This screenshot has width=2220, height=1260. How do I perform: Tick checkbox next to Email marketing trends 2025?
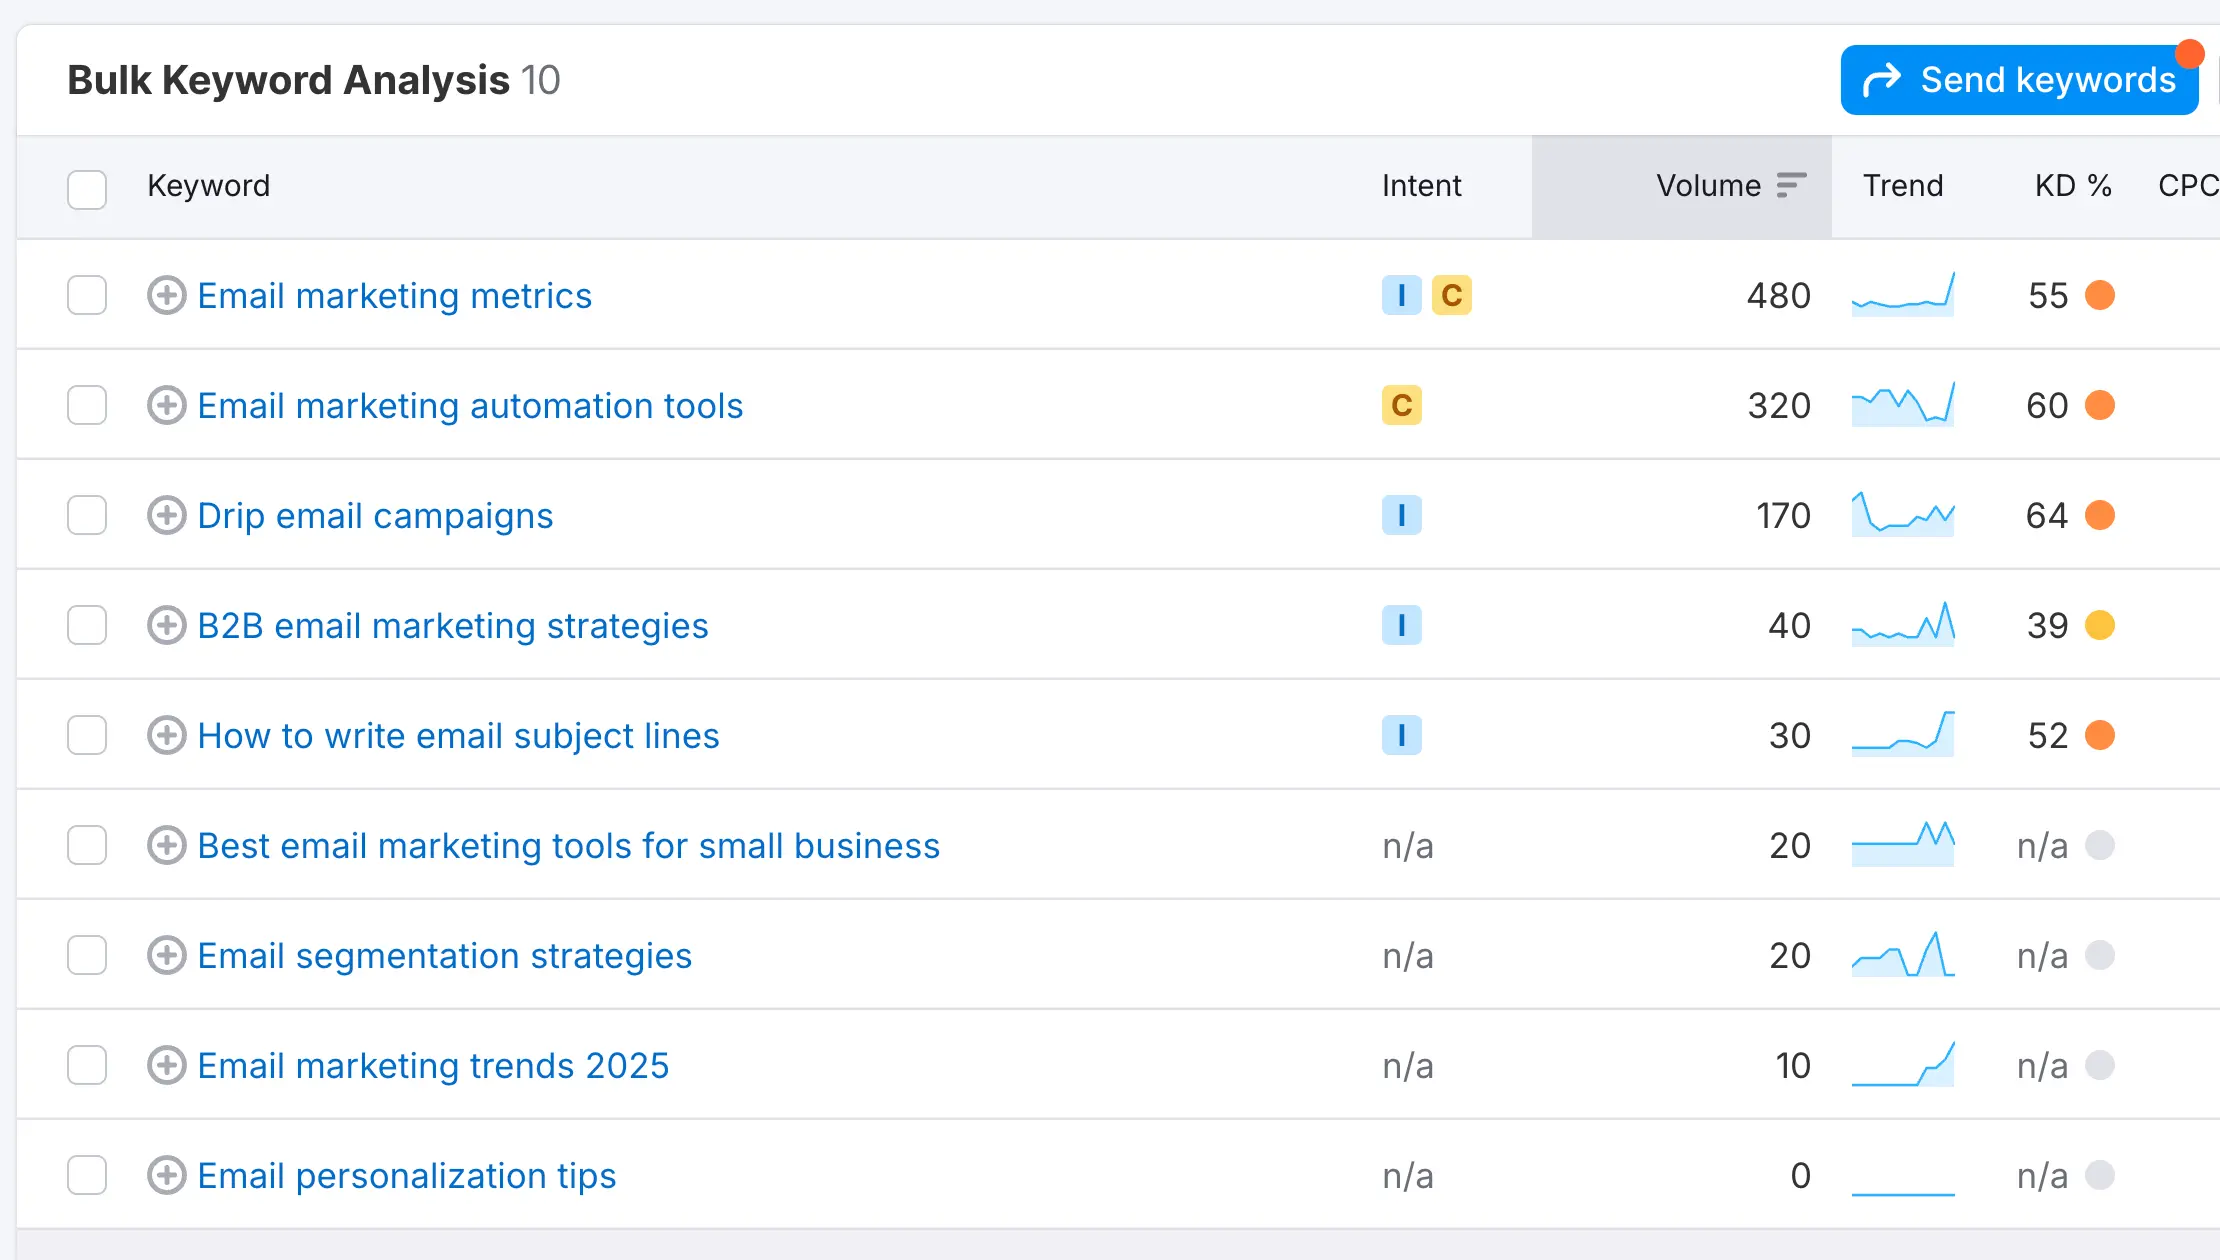87,1066
